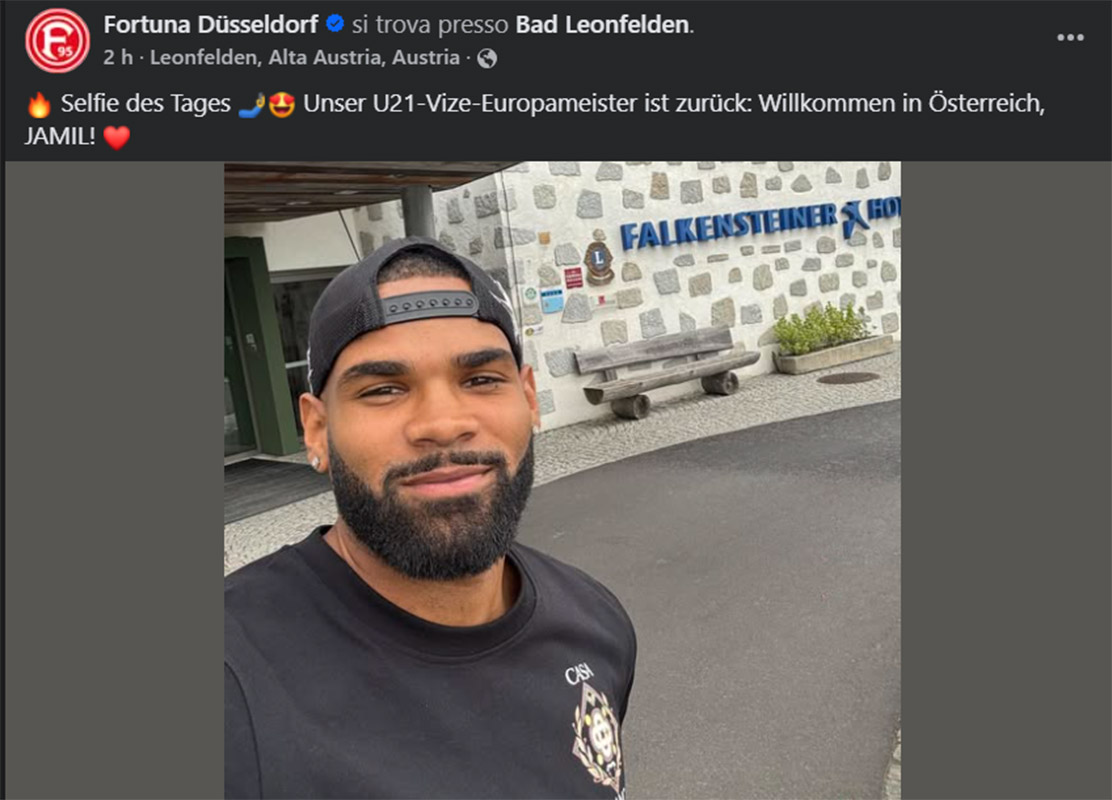The height and width of the screenshot is (800, 1112).
Task: Click the Selfie des Tages caption text
Action: [x=145, y=104]
